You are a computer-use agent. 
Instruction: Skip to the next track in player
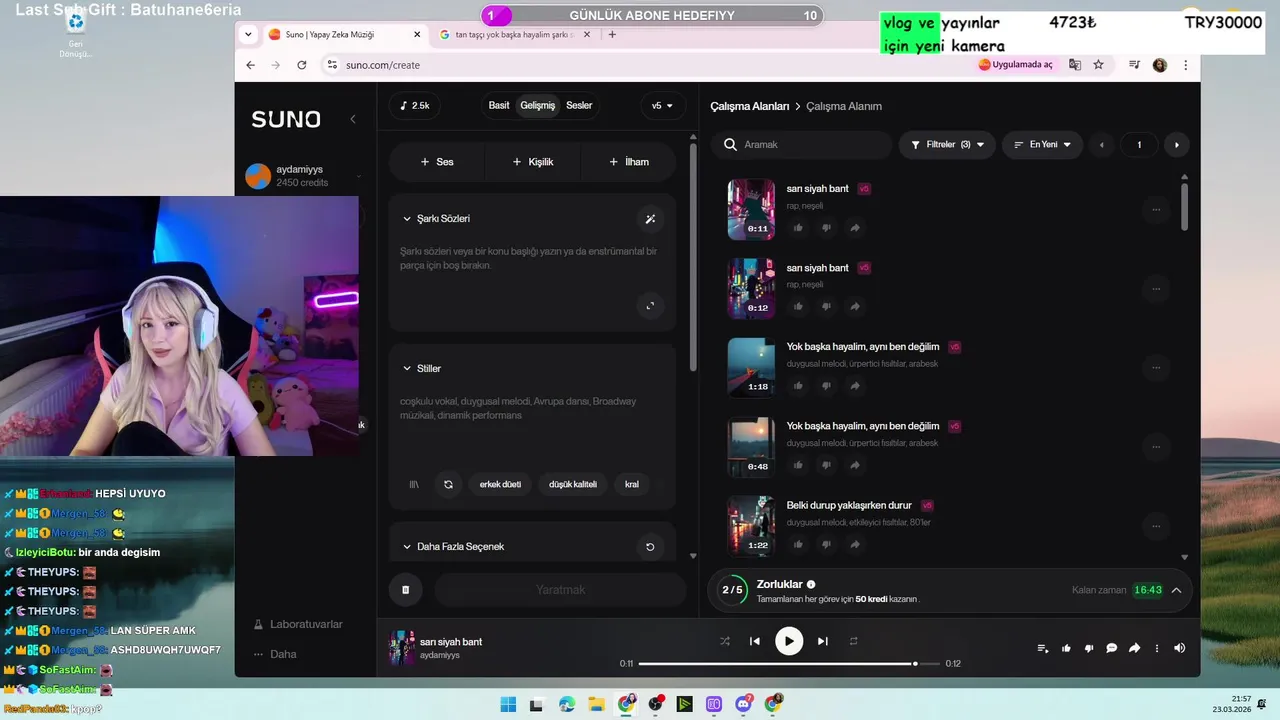point(822,641)
